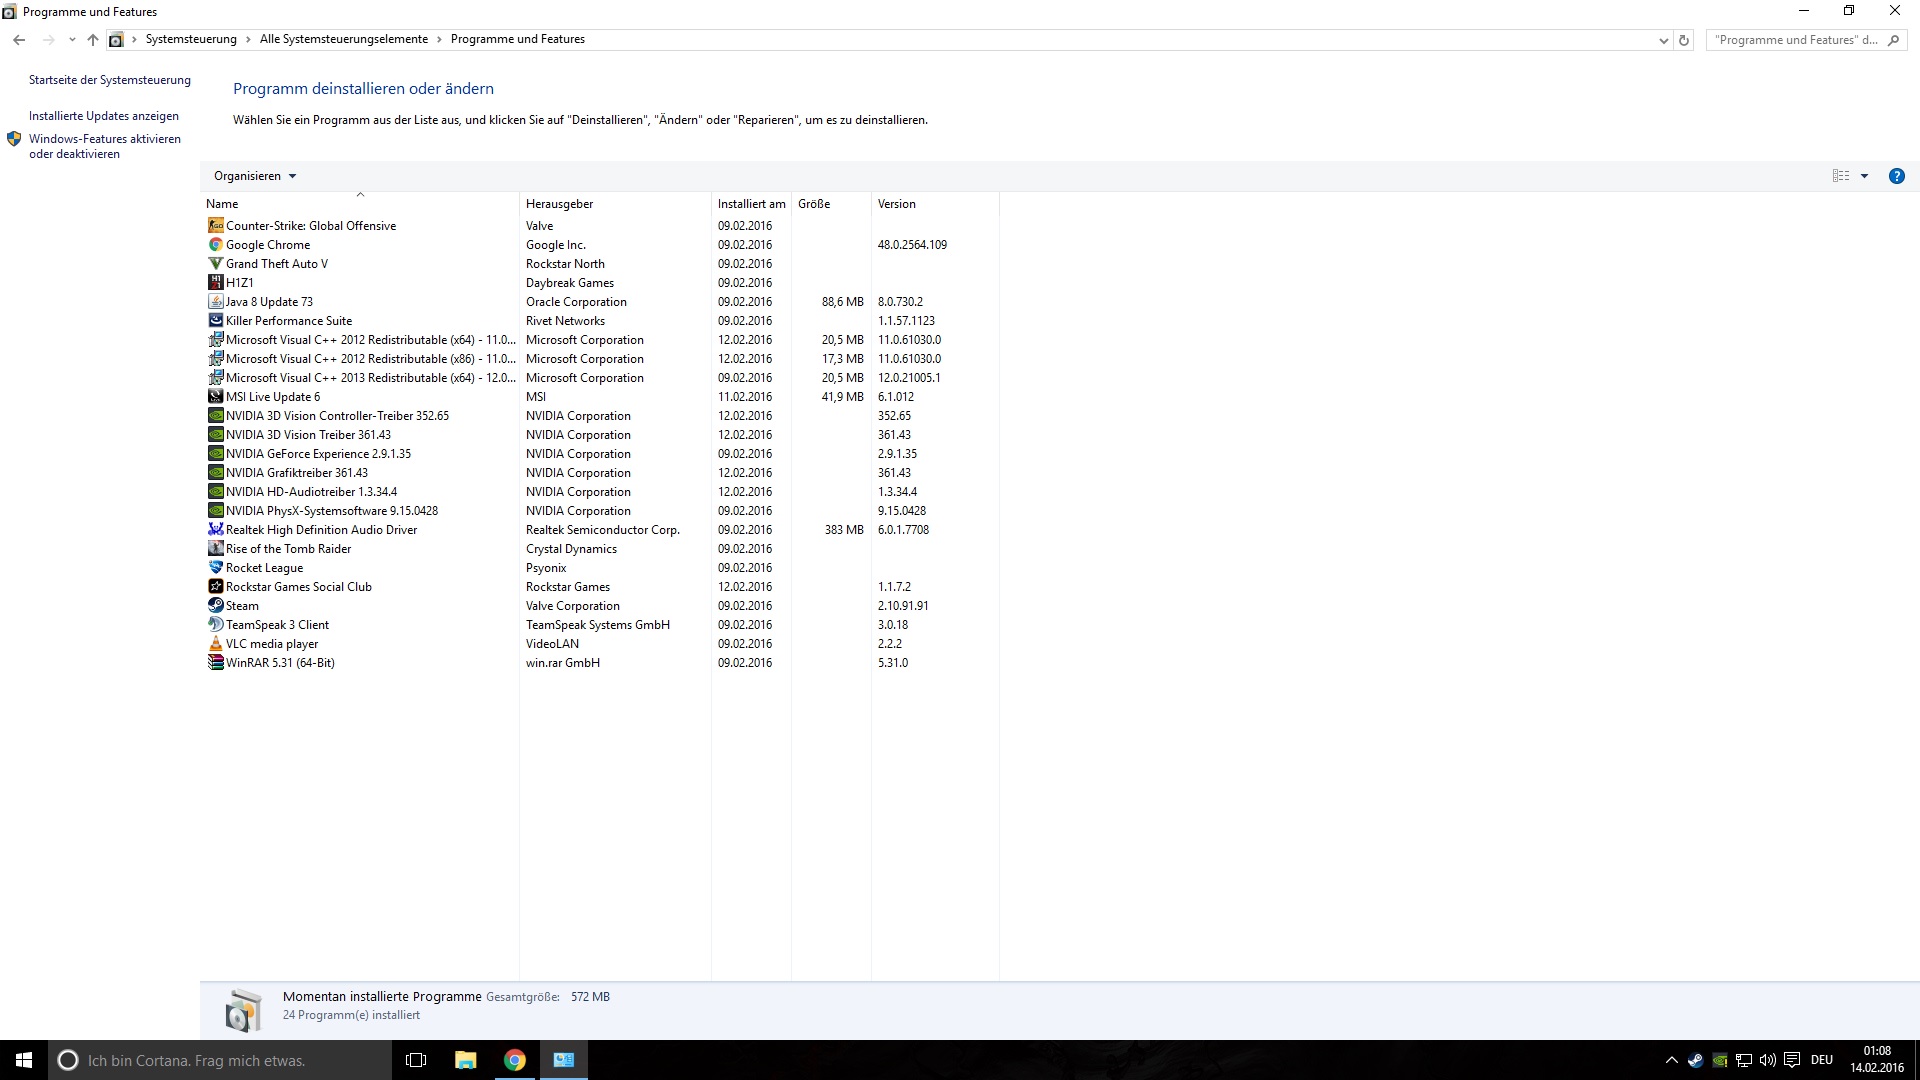Sort the list by the Herausgeber column
Screen dimensions: 1920x1080
pyautogui.click(x=560, y=204)
